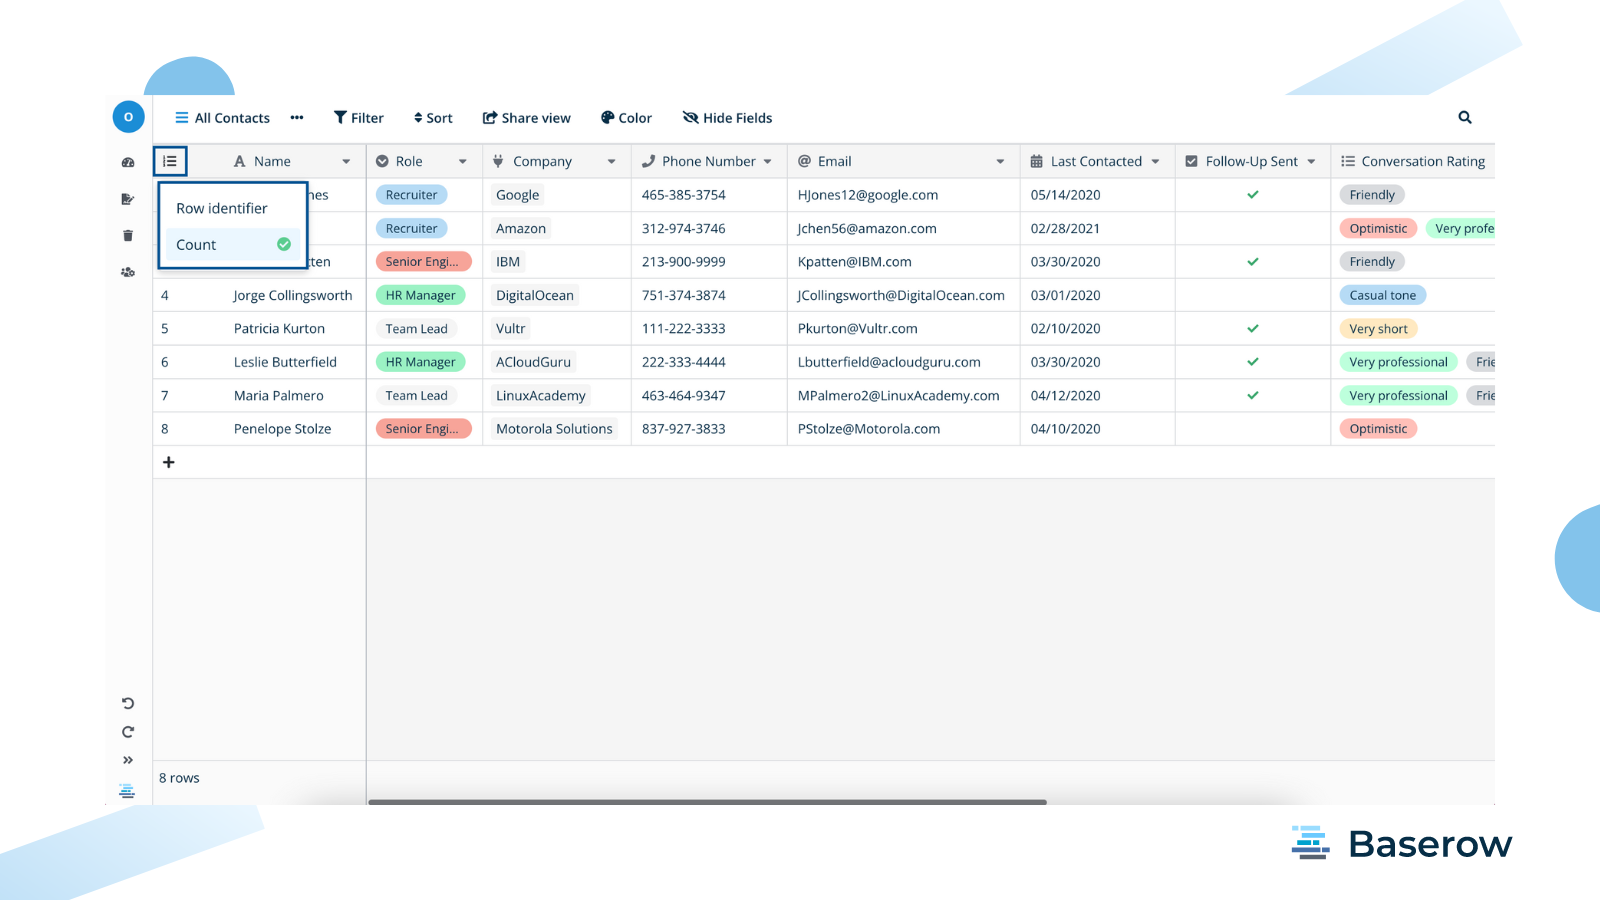The image size is (1600, 900).
Task: Select the email MPalmero2@LinuxAcademy.com
Action: (x=899, y=395)
